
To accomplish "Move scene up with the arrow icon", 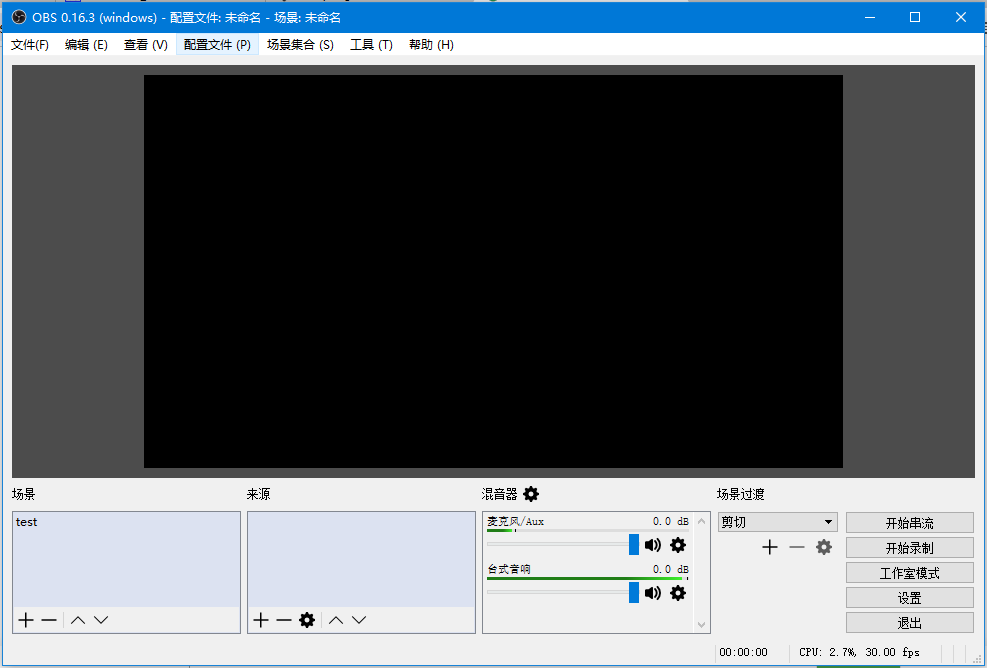I will (78, 620).
